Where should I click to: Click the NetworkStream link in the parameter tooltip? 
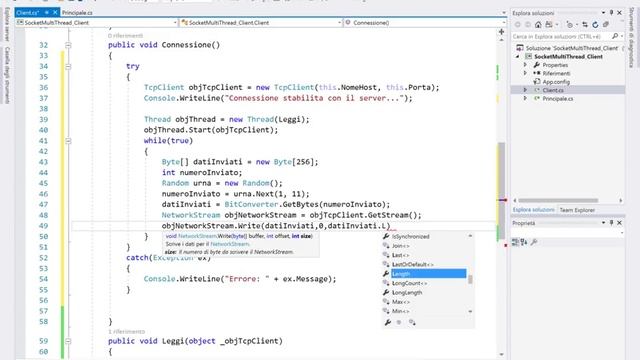click(230, 244)
